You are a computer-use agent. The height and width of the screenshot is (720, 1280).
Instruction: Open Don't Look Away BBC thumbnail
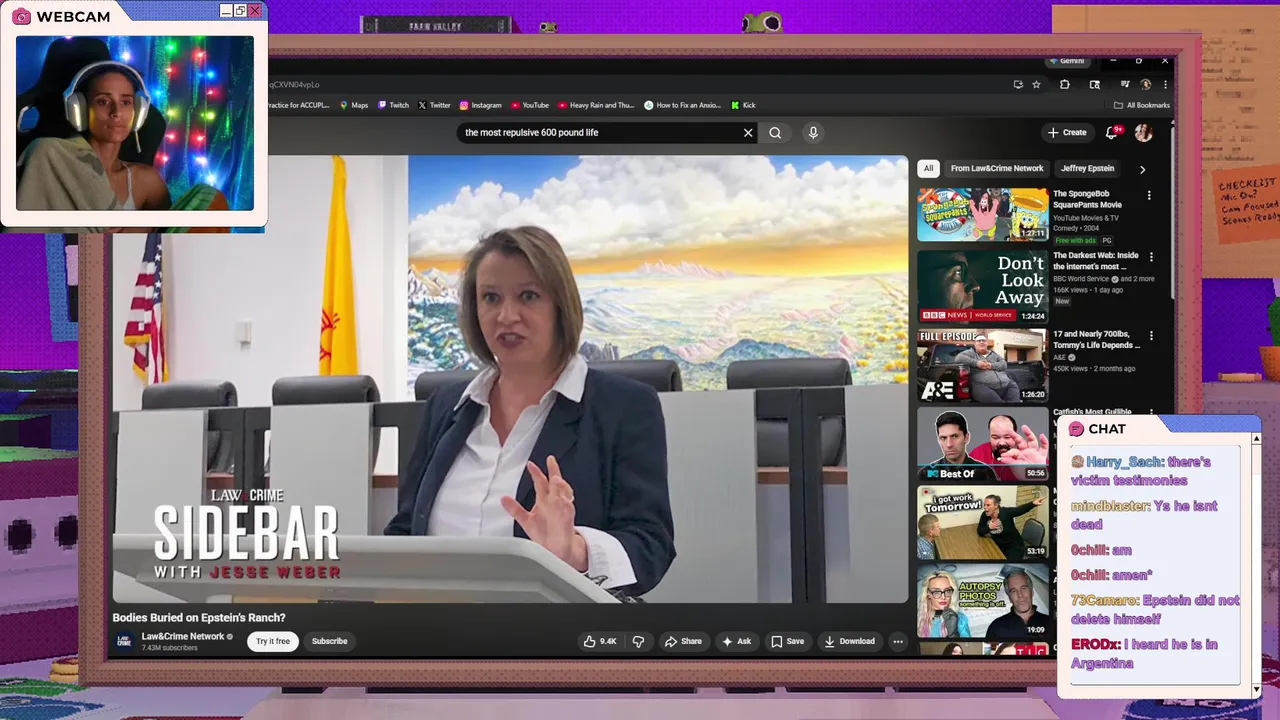pyautogui.click(x=983, y=286)
